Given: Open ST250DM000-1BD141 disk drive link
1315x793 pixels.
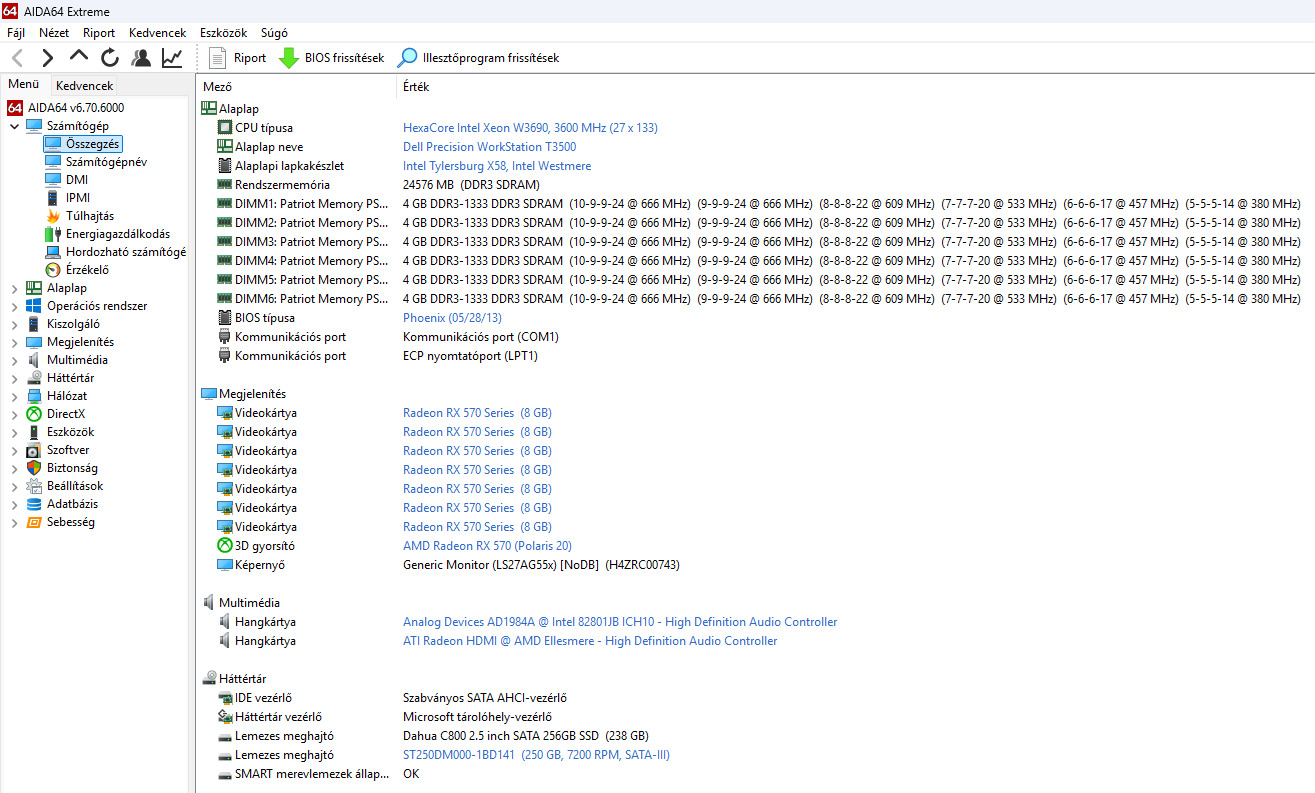Looking at the screenshot, I should click(536, 755).
